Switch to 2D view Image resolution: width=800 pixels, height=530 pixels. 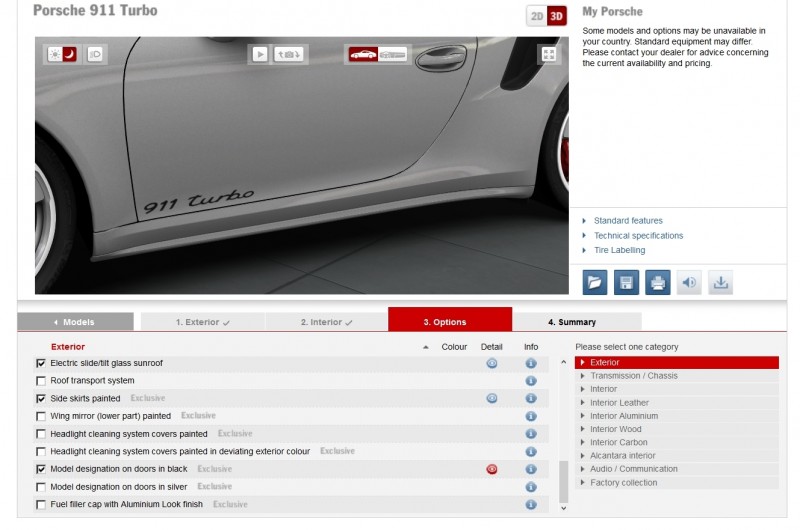[x=537, y=16]
